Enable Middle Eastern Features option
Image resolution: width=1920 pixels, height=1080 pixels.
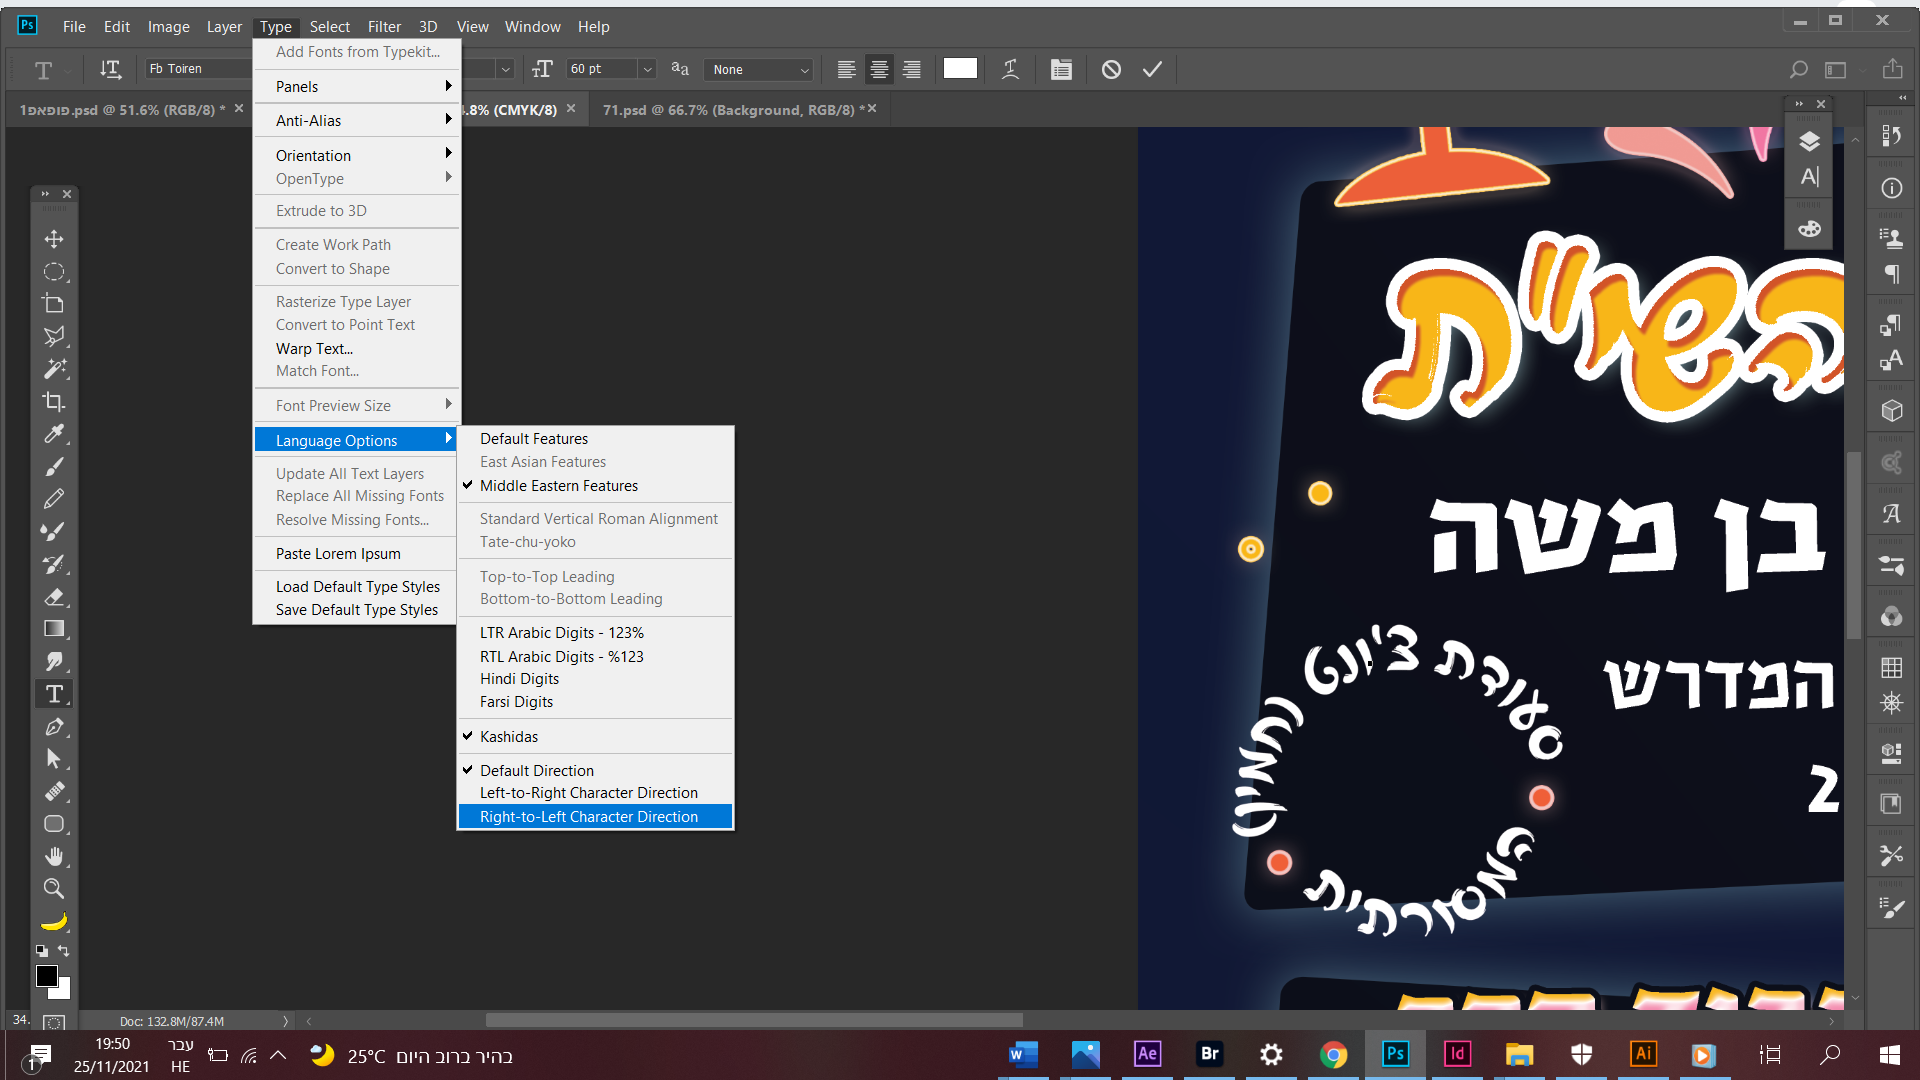[558, 486]
